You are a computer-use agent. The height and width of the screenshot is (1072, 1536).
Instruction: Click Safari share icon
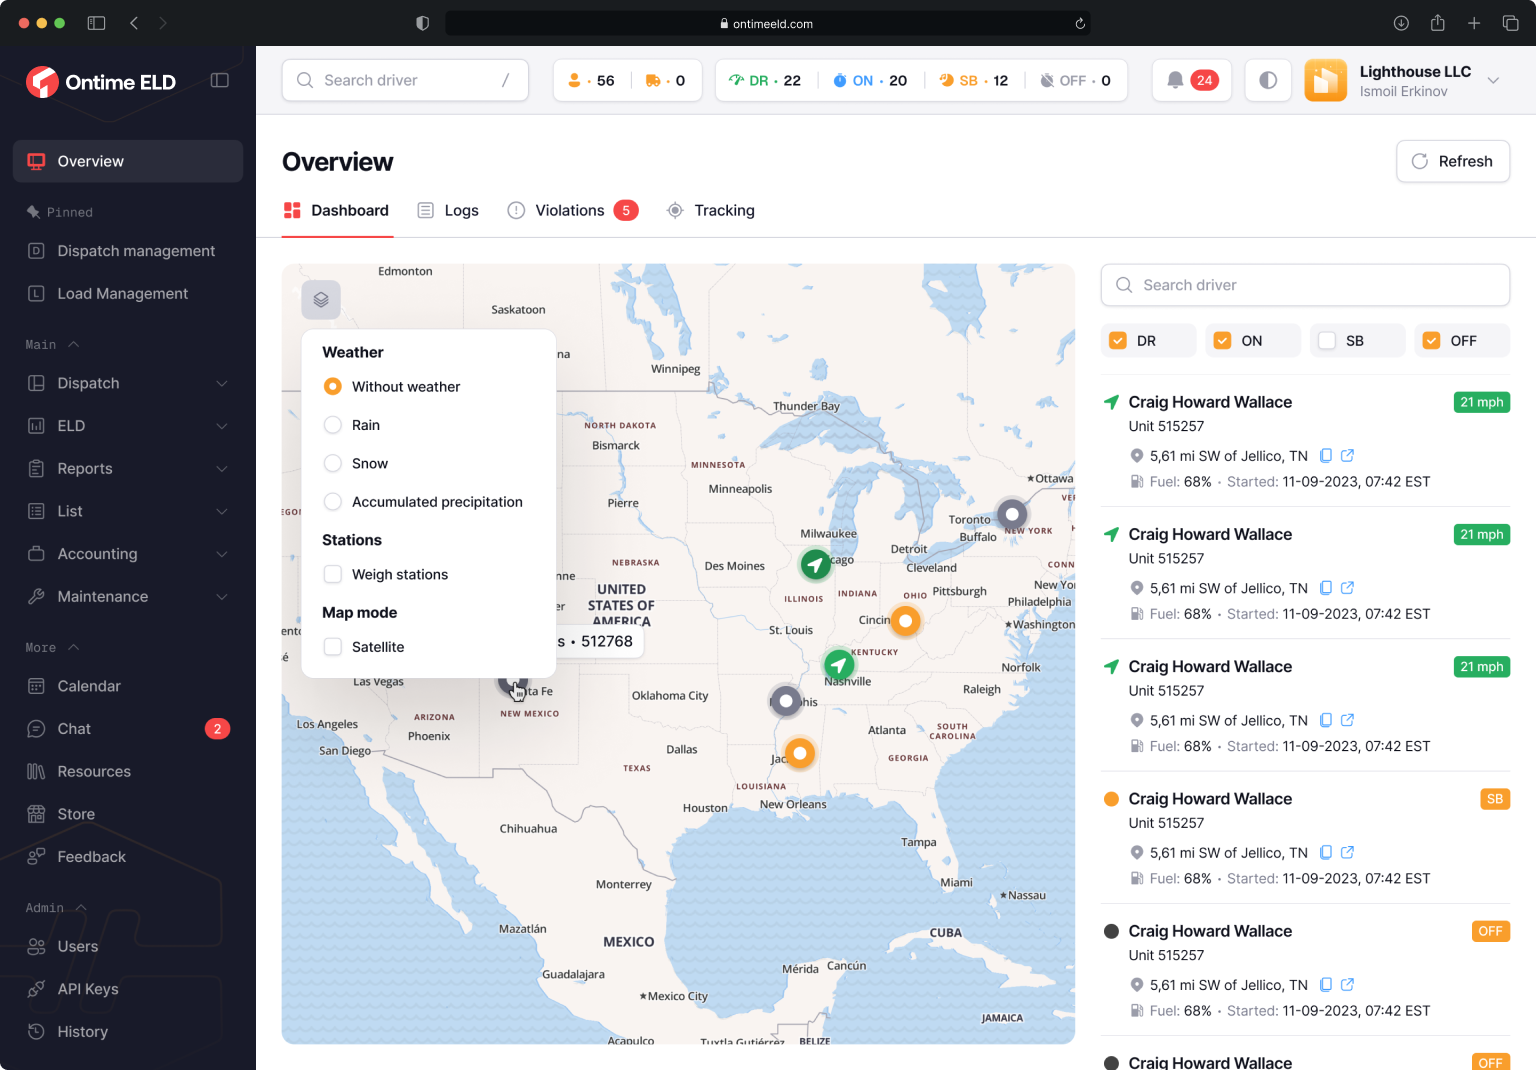point(1438,23)
